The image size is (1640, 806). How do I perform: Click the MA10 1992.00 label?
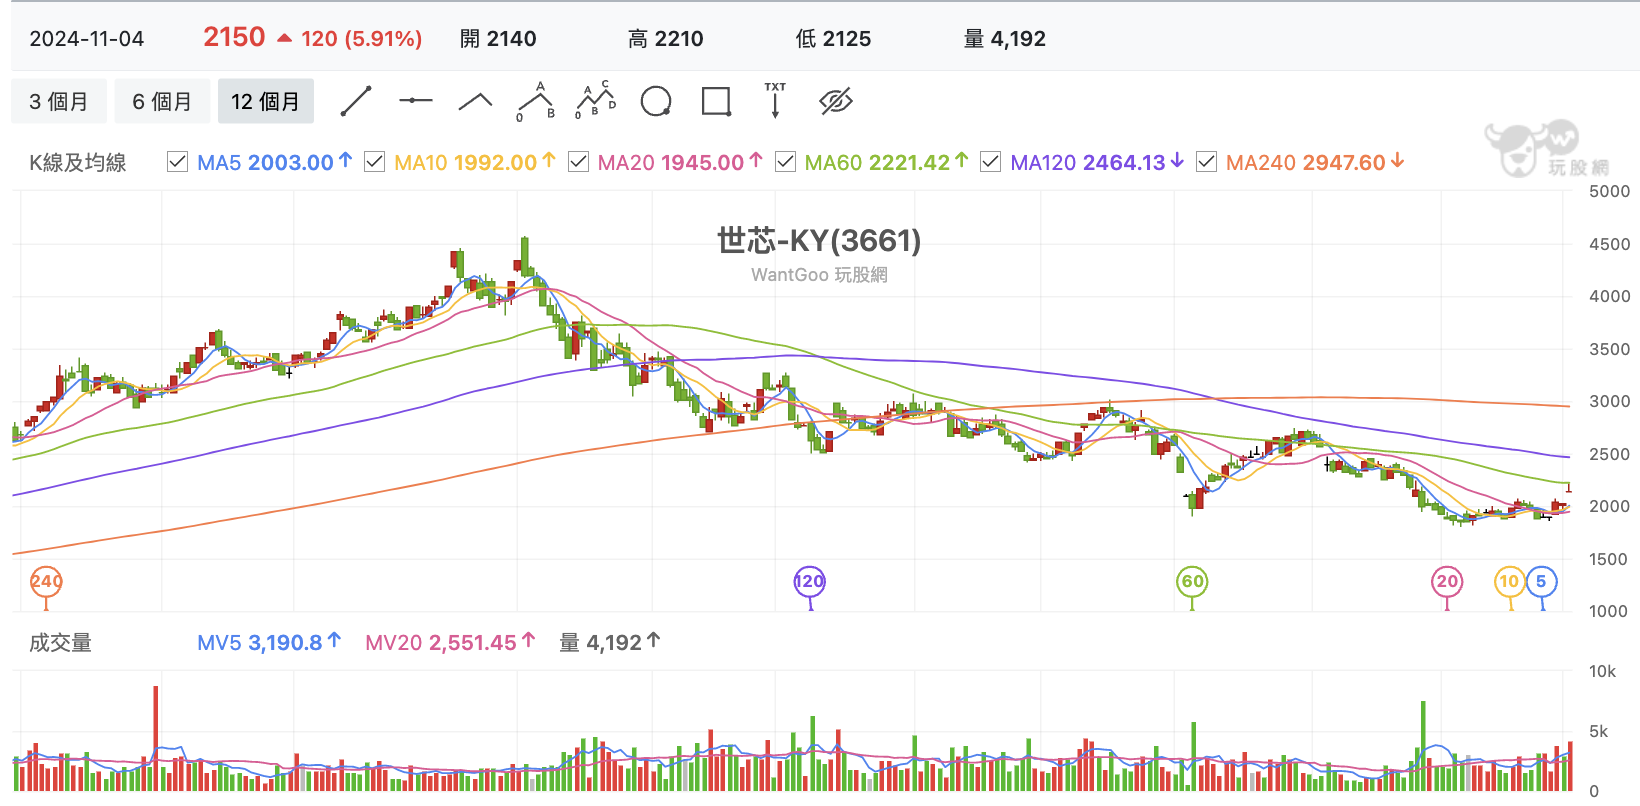tap(474, 162)
